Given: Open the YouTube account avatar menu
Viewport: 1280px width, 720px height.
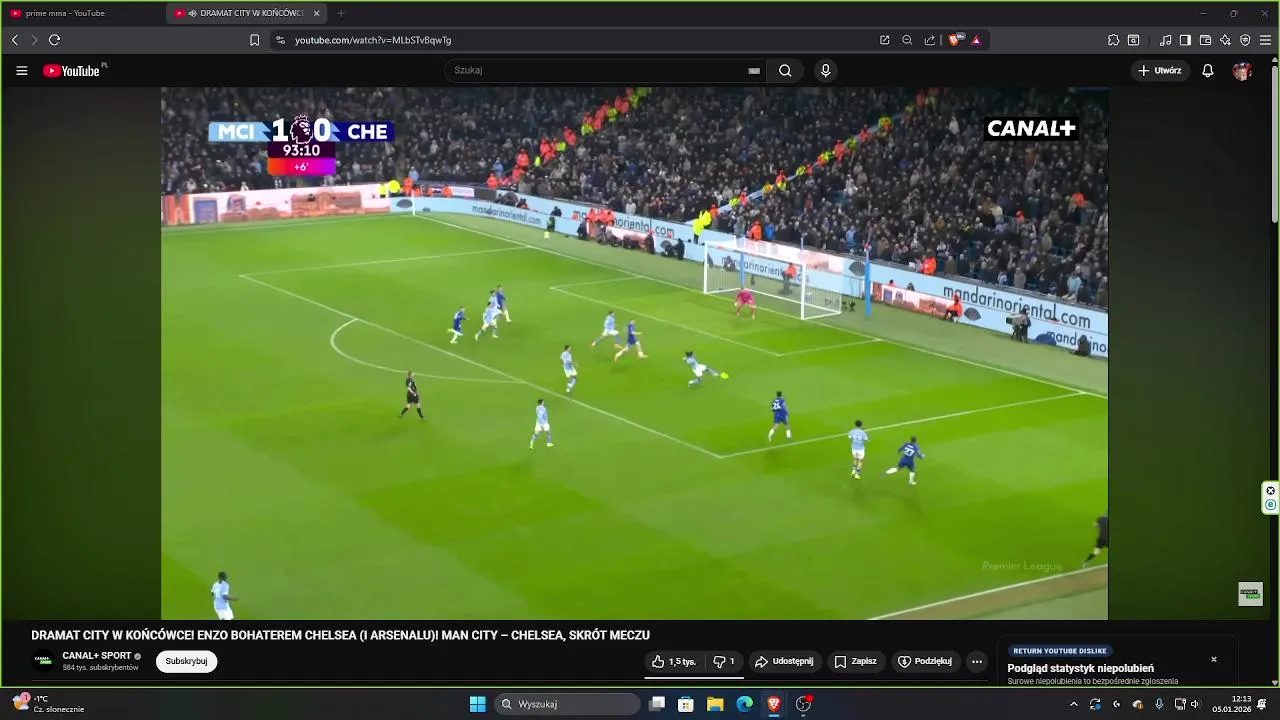Looking at the screenshot, I should pyautogui.click(x=1242, y=71).
